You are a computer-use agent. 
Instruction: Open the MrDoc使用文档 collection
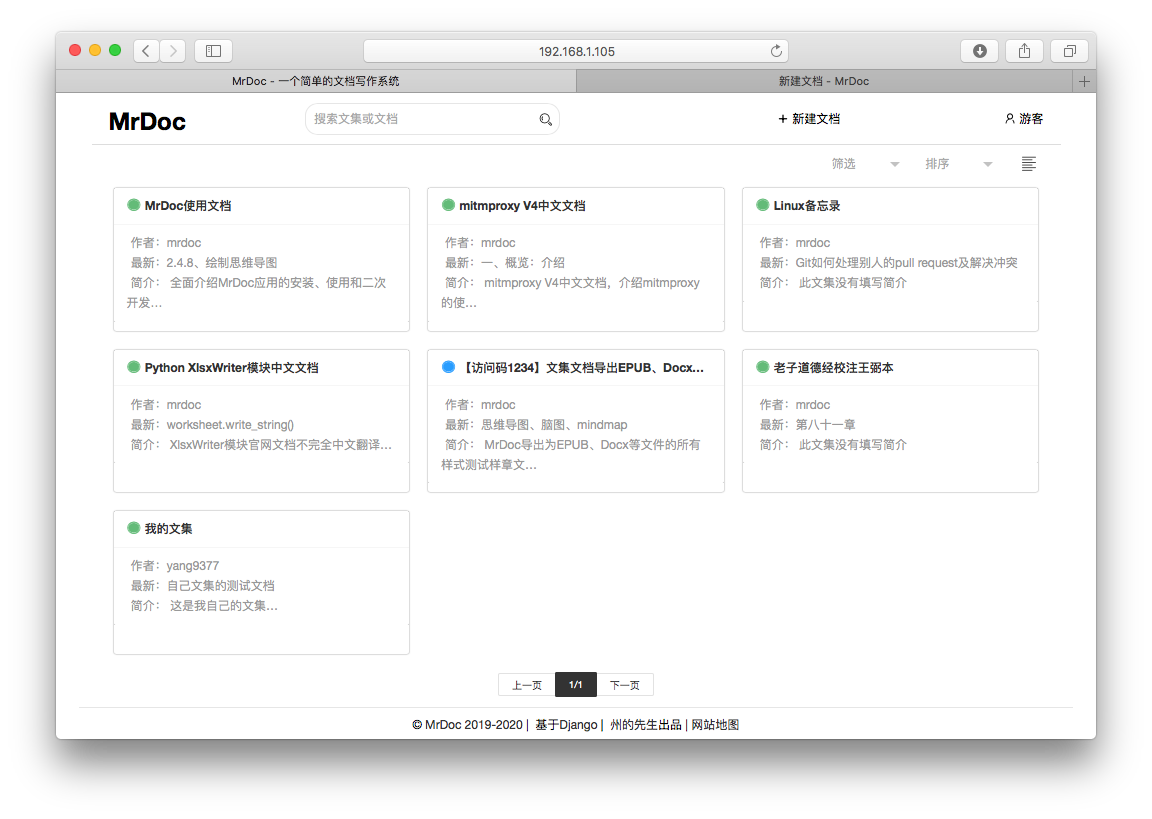188,206
